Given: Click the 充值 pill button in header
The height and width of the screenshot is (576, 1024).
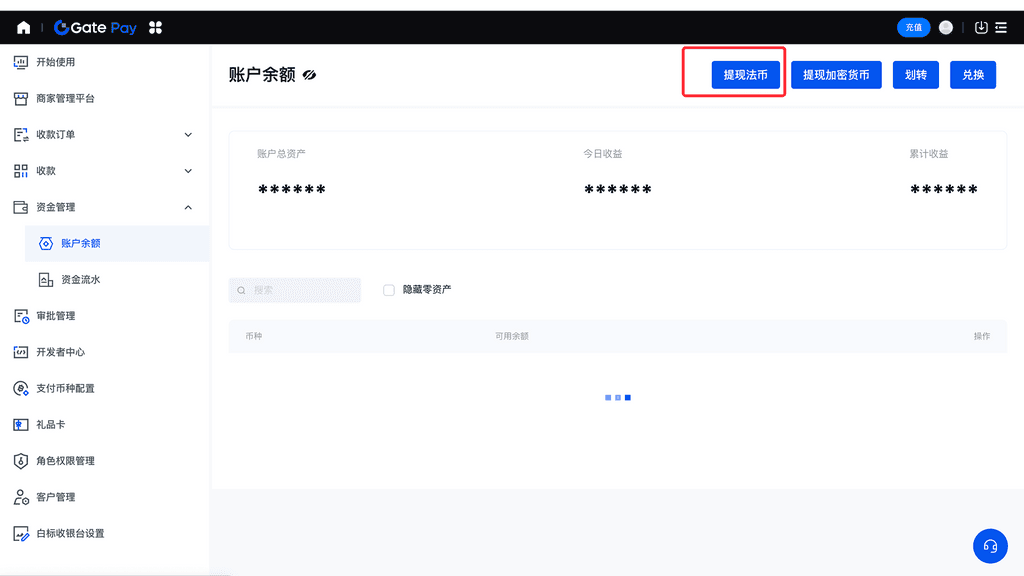Looking at the screenshot, I should click(913, 28).
